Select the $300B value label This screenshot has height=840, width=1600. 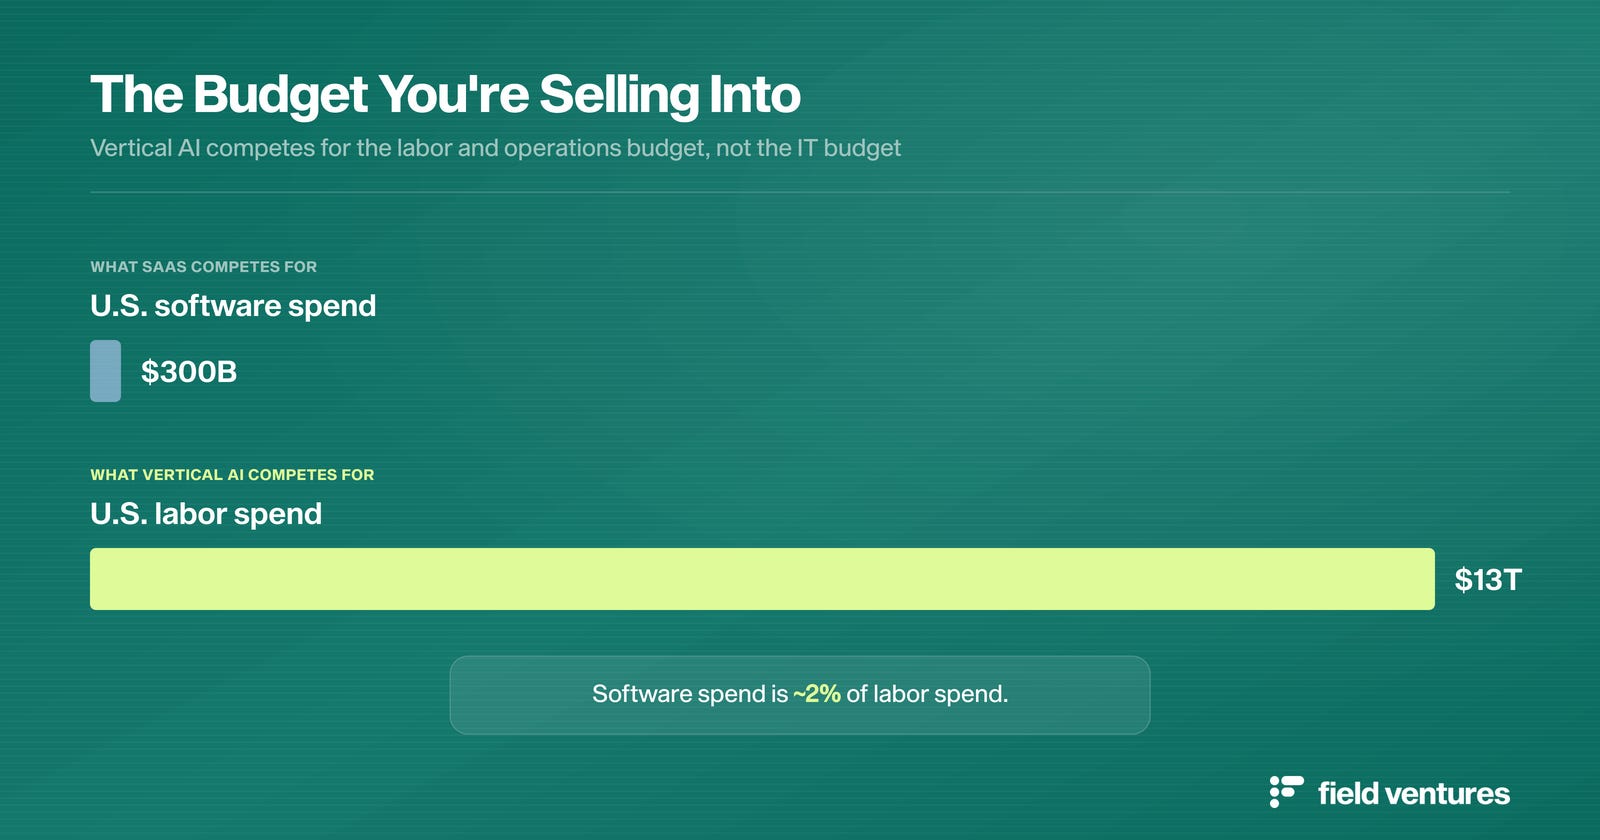pyautogui.click(x=189, y=372)
